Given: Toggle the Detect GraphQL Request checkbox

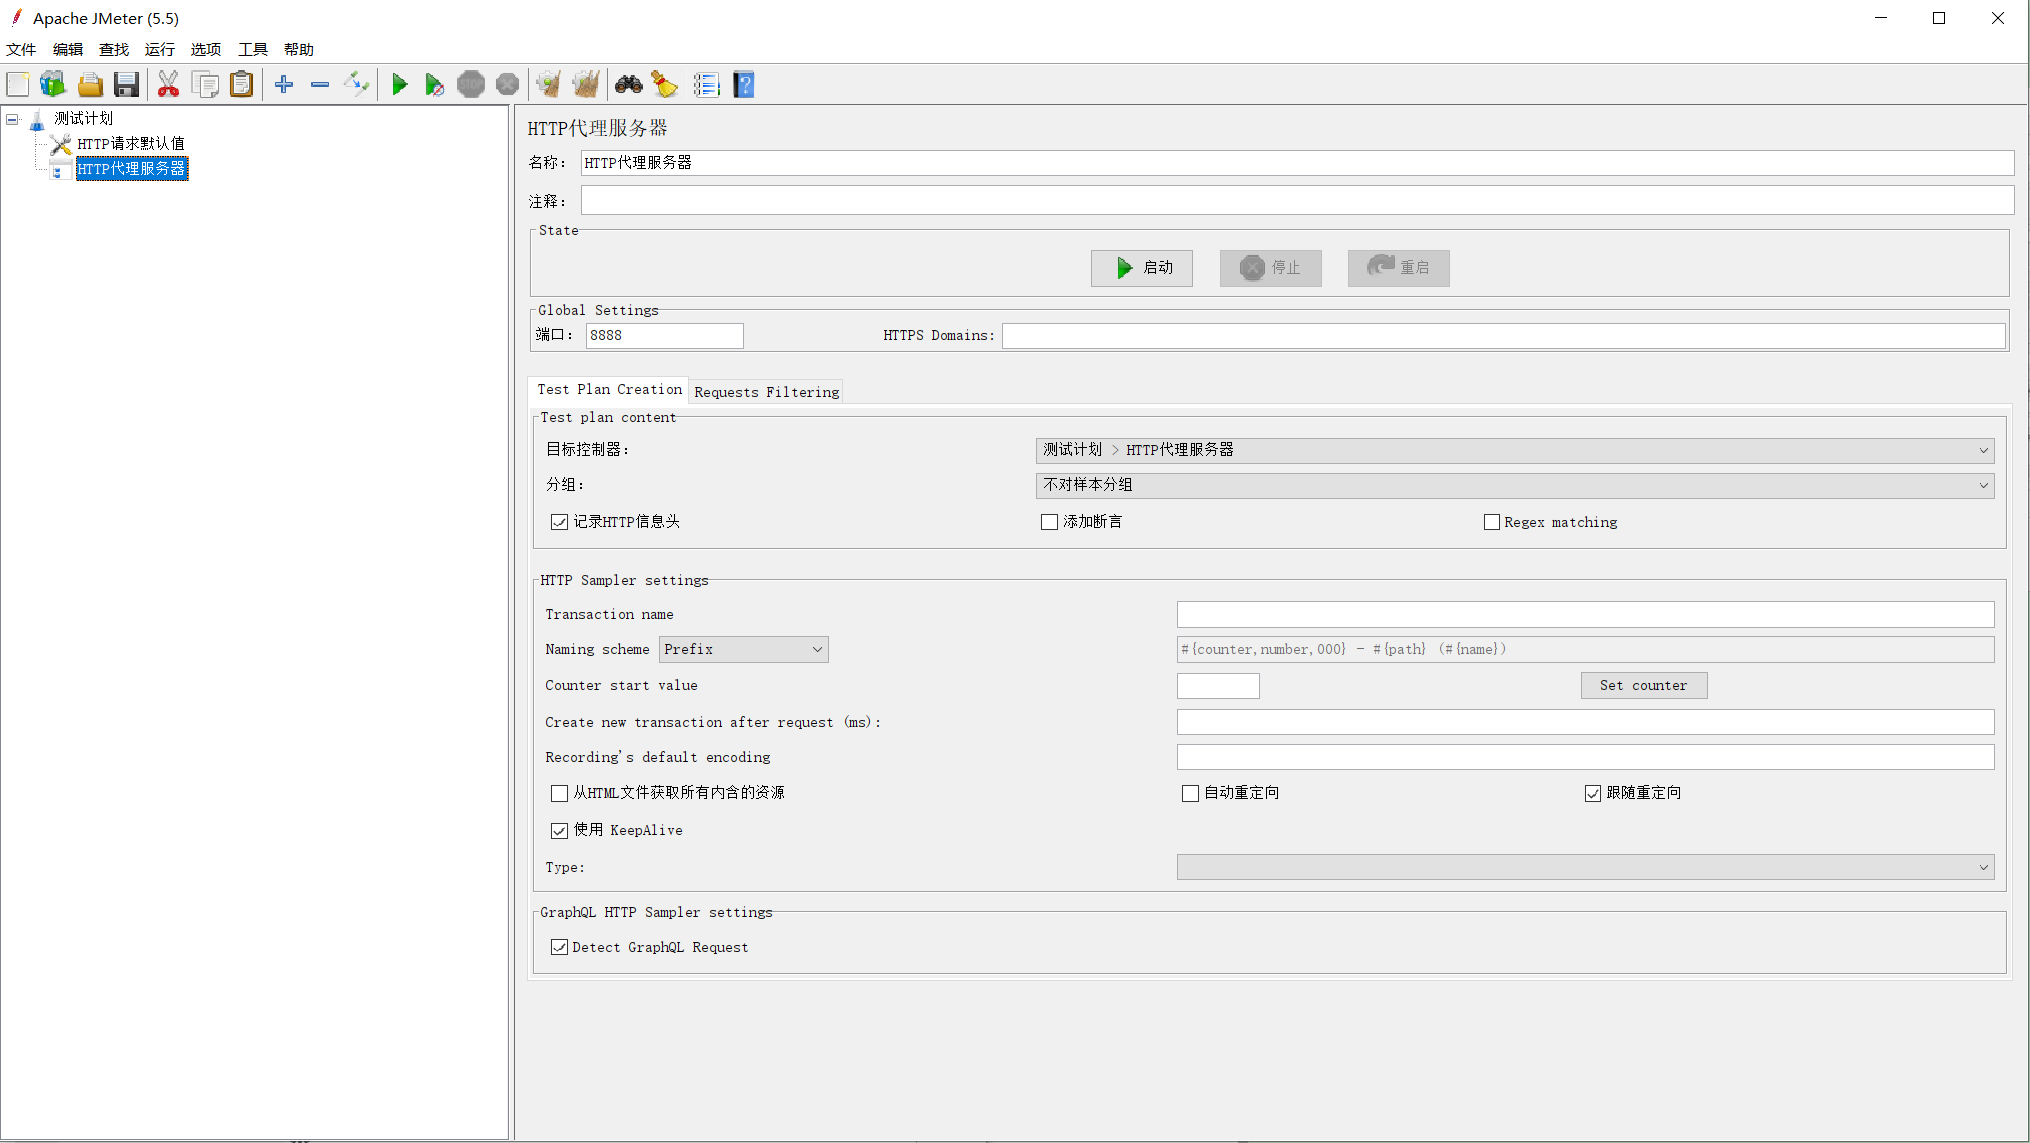Looking at the screenshot, I should coord(559,947).
